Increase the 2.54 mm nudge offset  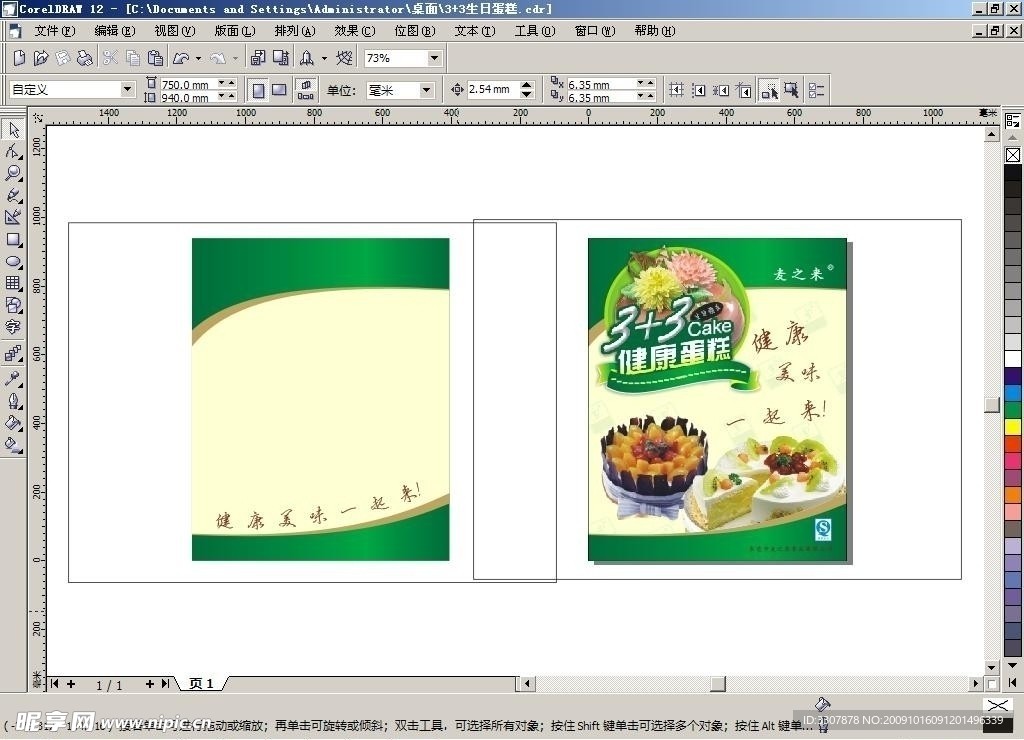click(527, 85)
